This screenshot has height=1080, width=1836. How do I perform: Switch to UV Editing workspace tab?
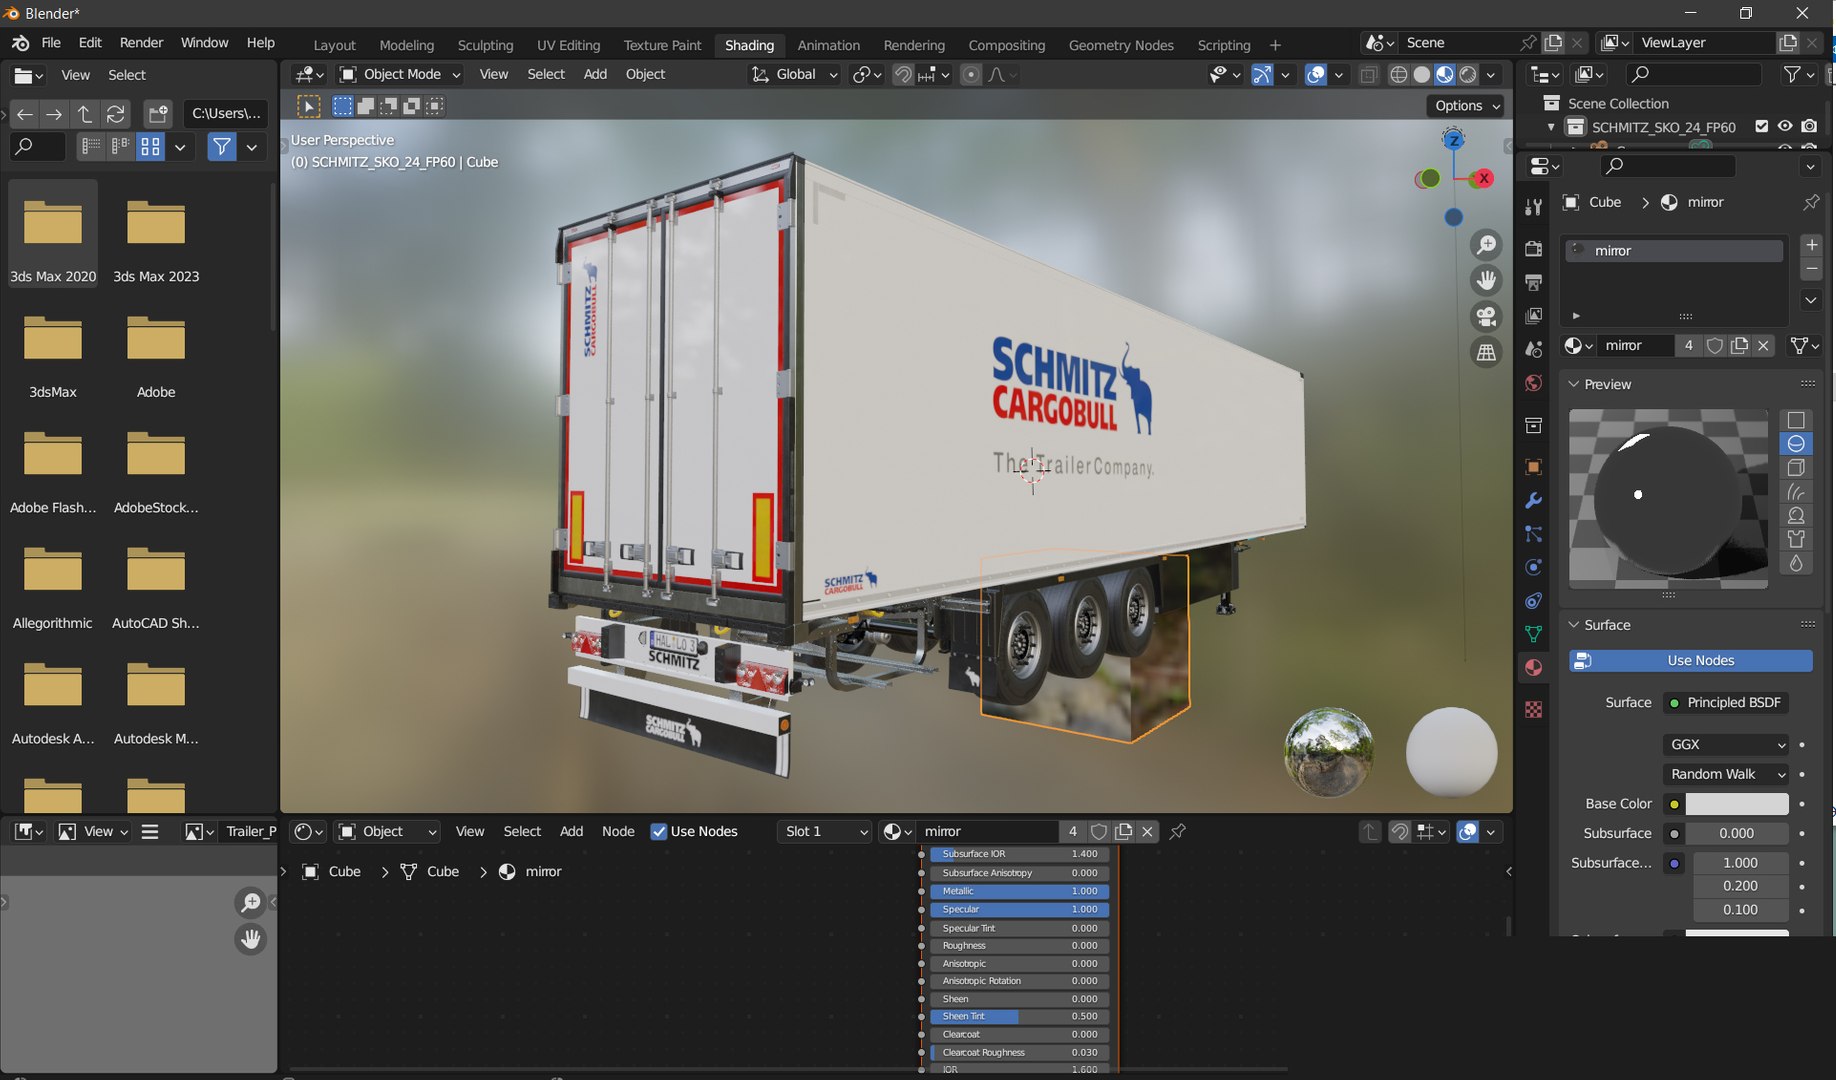(x=568, y=45)
